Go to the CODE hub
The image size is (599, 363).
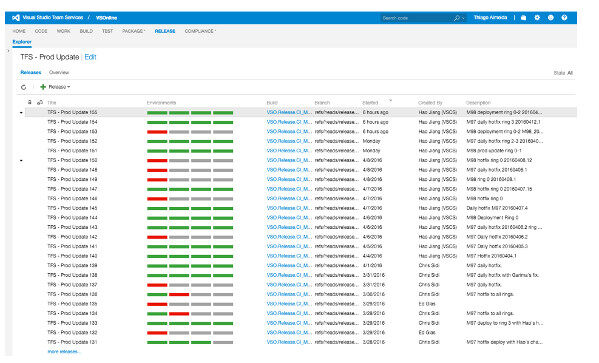pos(41,31)
